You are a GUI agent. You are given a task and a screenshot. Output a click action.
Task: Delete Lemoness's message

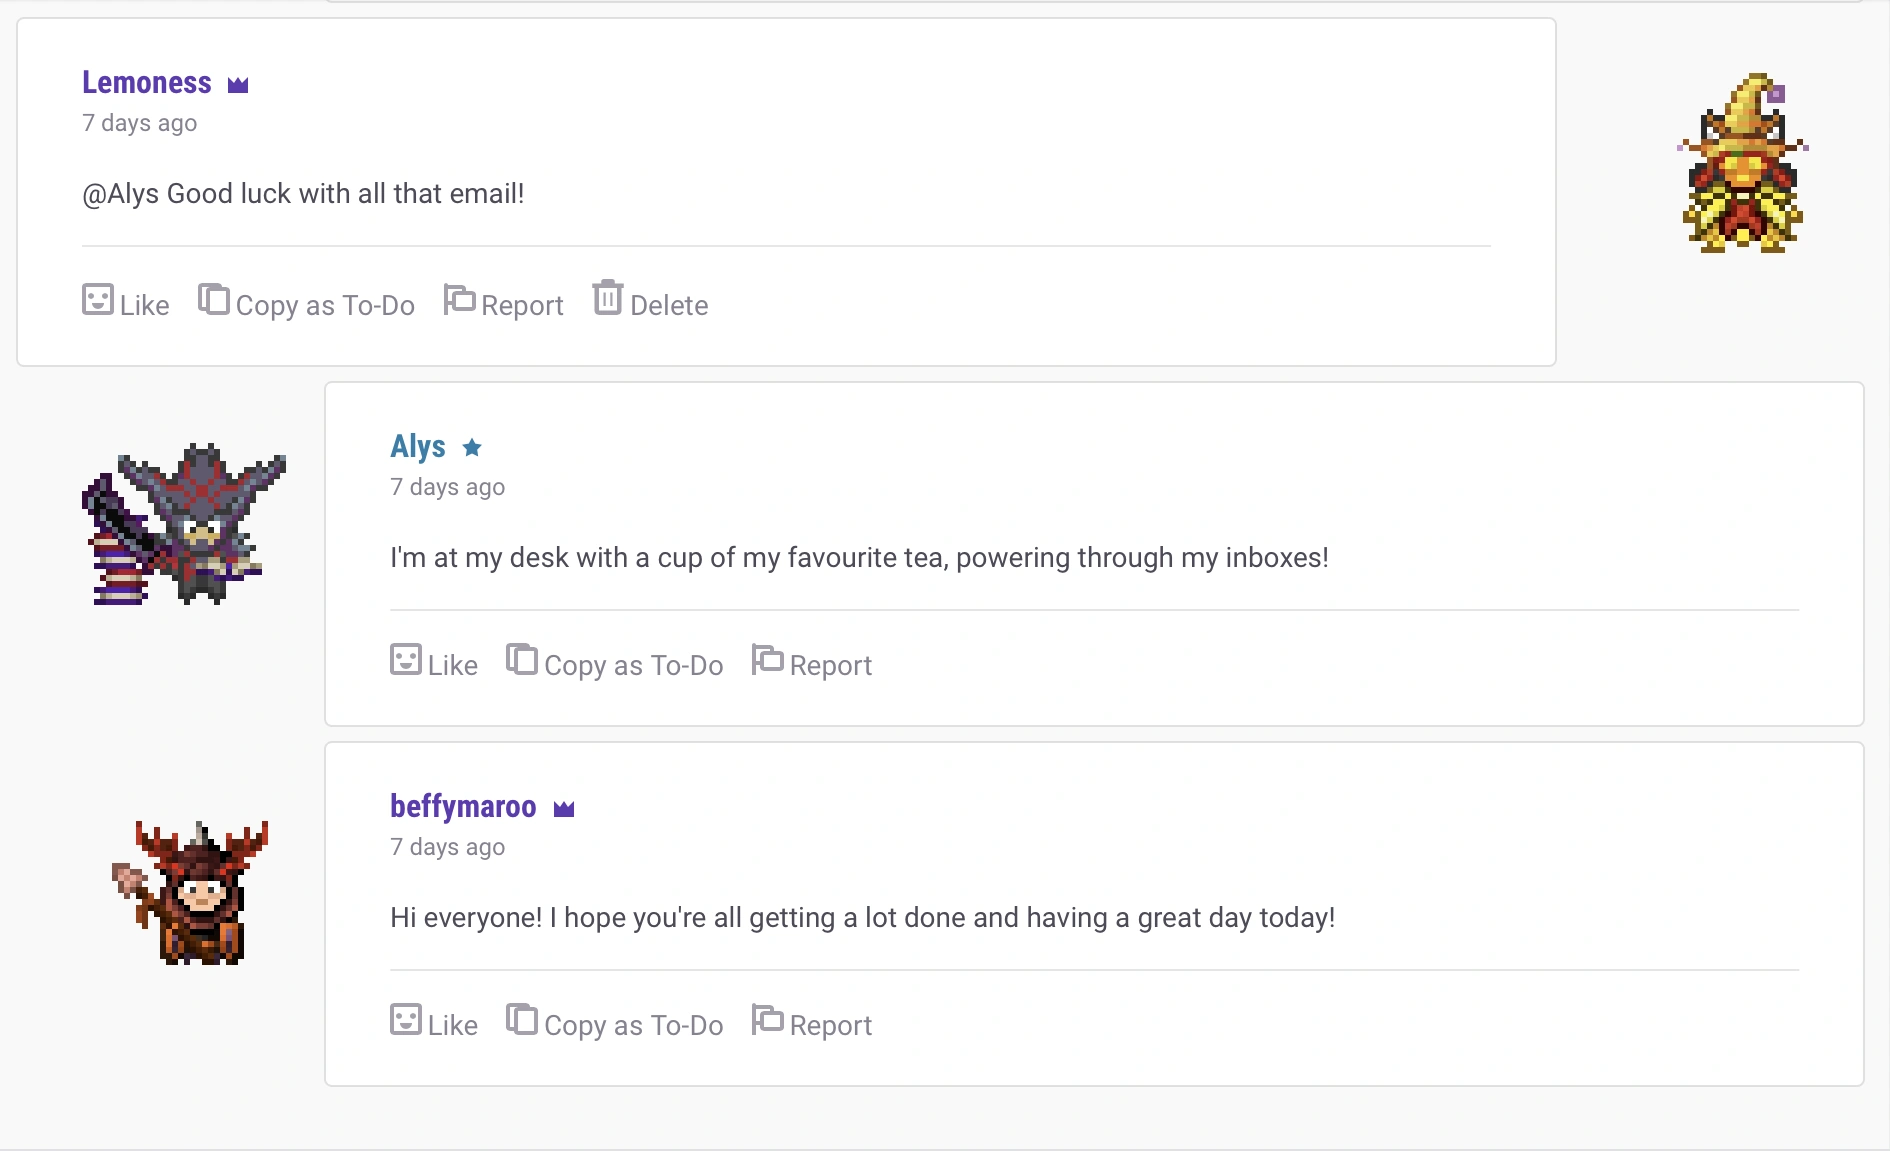tap(651, 303)
